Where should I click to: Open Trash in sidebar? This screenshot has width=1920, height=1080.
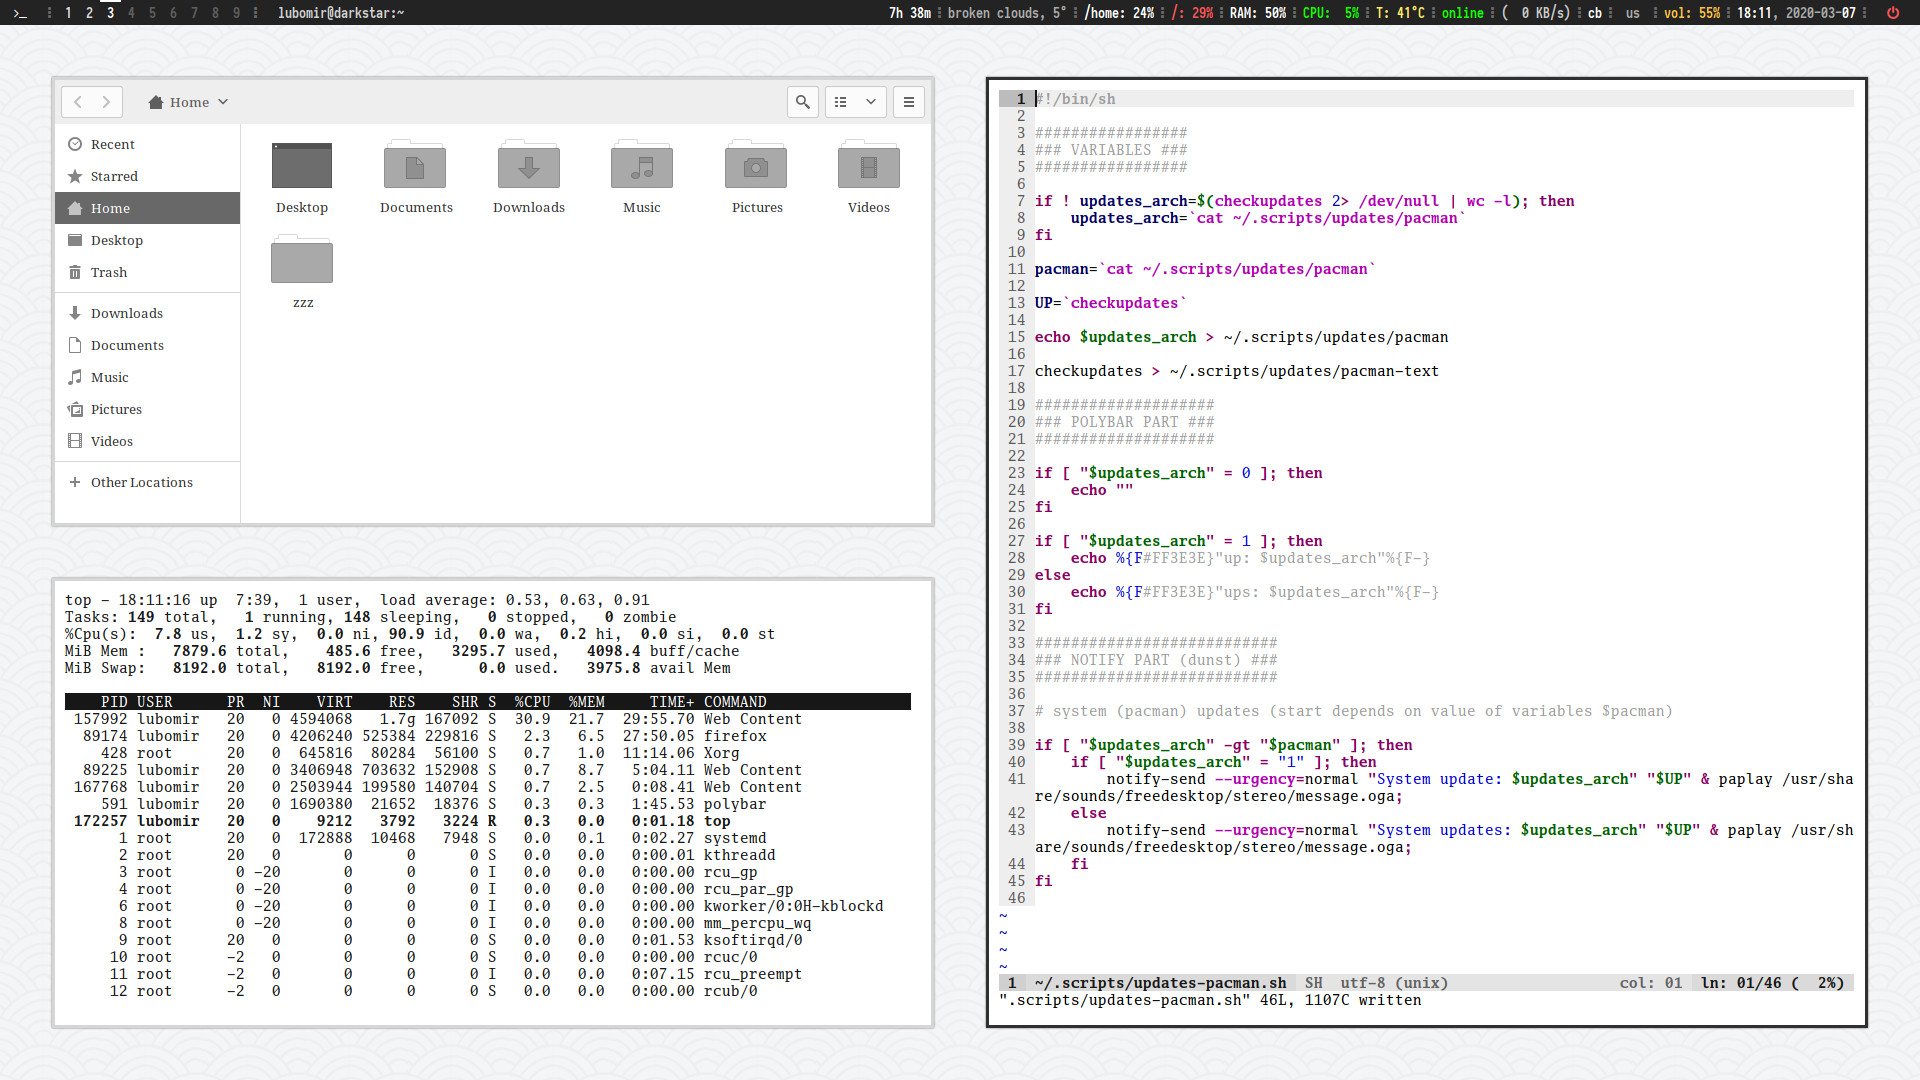(108, 272)
